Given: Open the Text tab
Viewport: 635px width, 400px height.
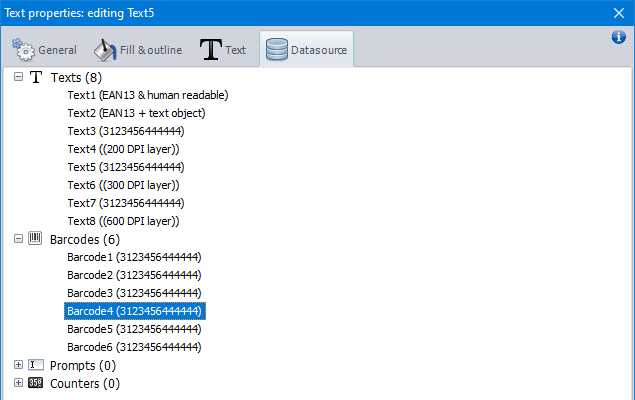Looking at the screenshot, I should click(x=223, y=50).
